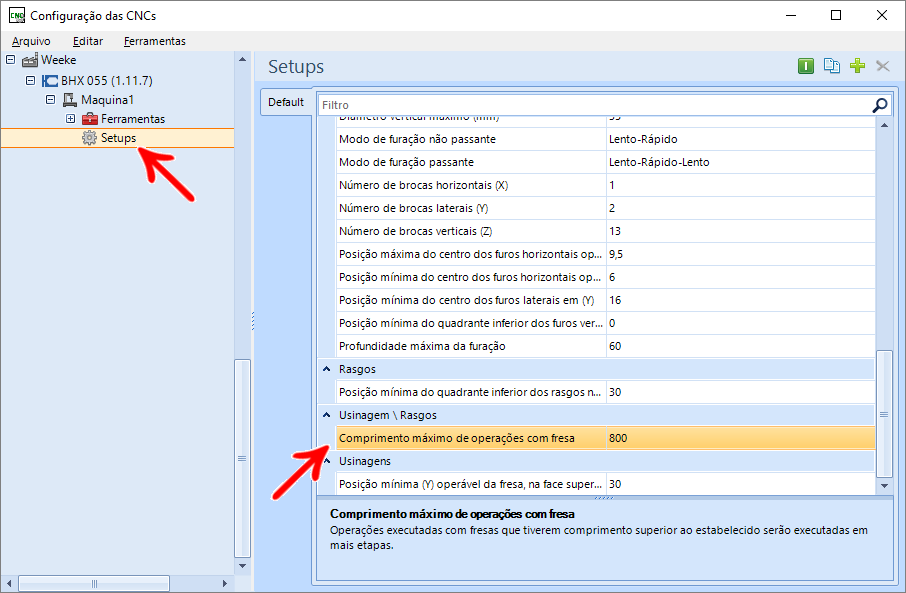The width and height of the screenshot is (906, 593).
Task: Click the tree panel vertical scroll thumb
Action: tap(242, 458)
